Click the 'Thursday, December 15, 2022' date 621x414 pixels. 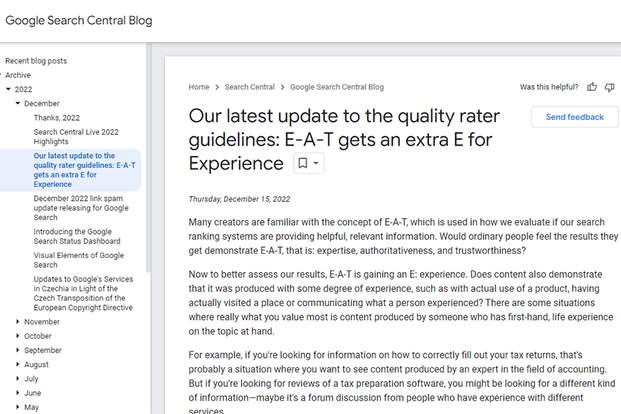[x=239, y=199]
